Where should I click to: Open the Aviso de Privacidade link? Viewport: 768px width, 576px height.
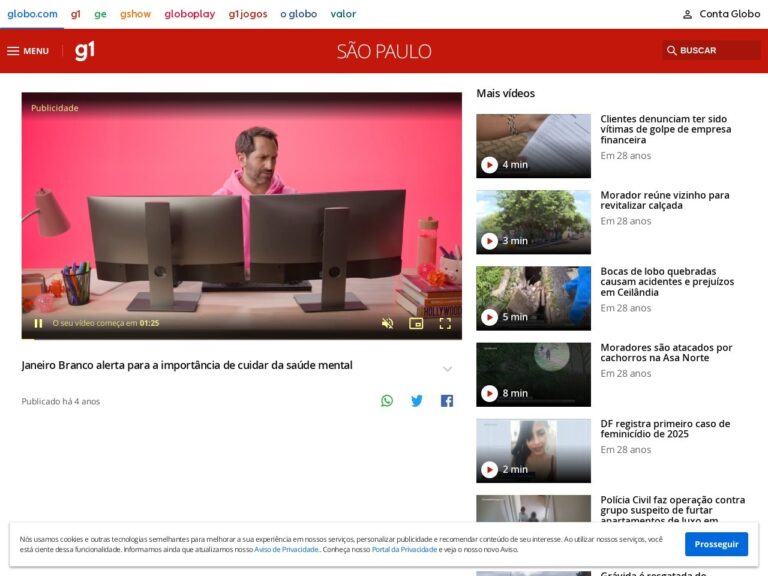pos(287,550)
